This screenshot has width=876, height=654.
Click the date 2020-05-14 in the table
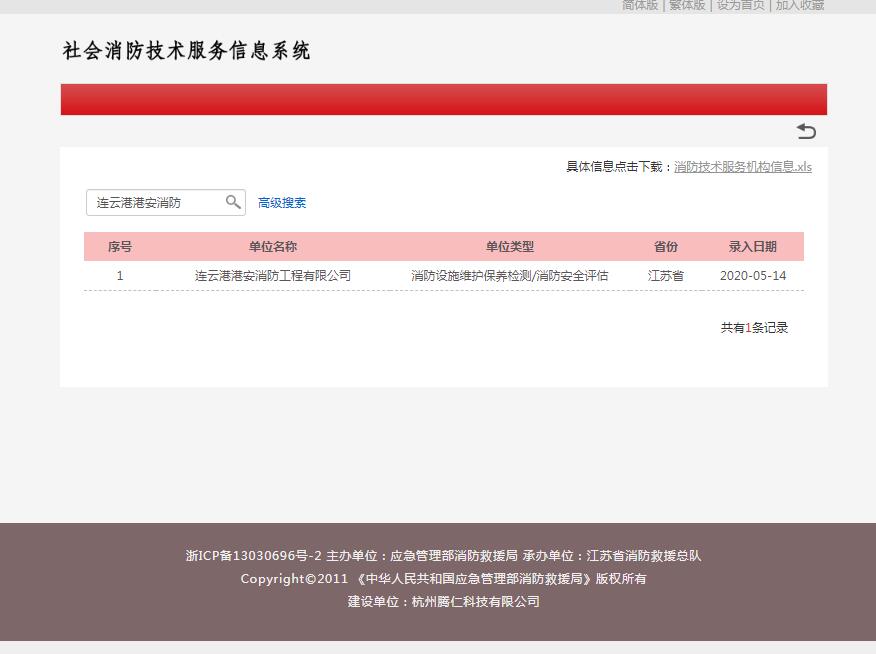[x=752, y=275]
